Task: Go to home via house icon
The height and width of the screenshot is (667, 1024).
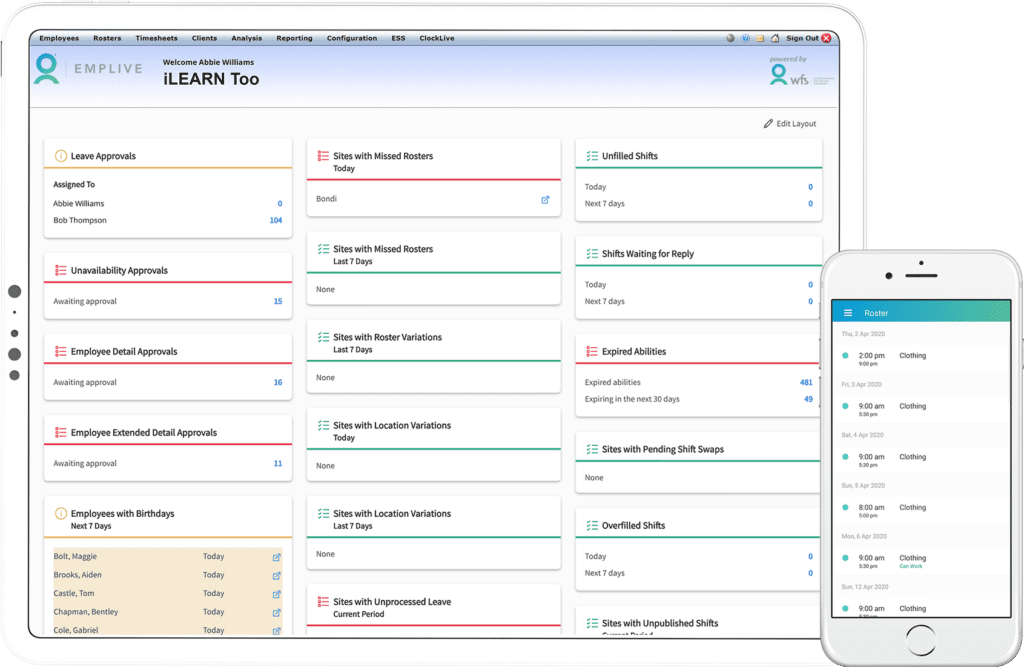Action: click(x=775, y=38)
